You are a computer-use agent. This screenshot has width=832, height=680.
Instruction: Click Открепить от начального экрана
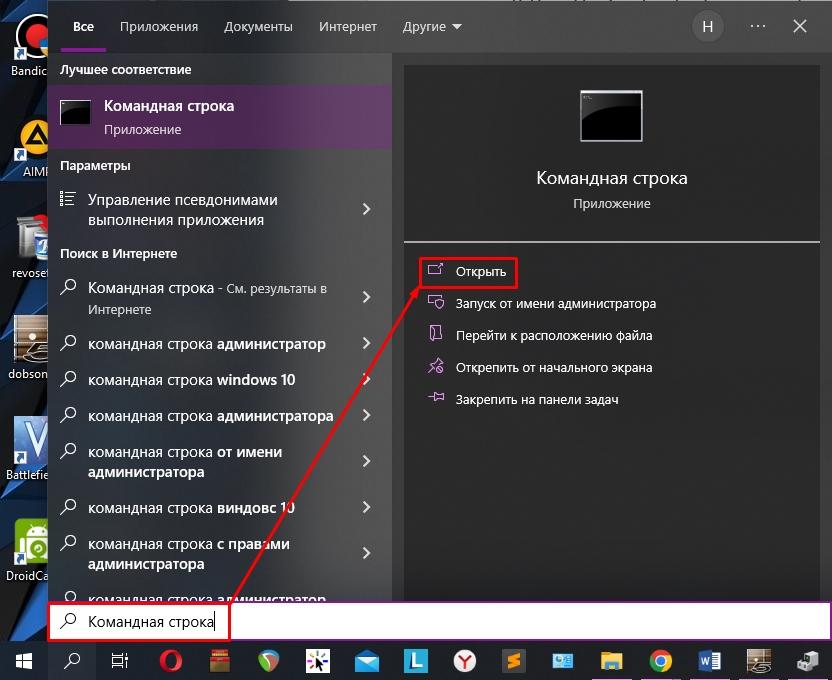tap(554, 367)
